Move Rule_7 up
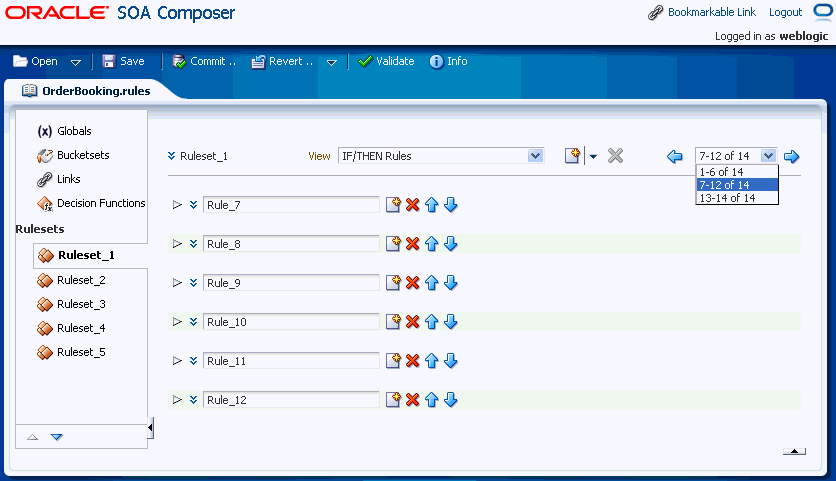Viewport: 836px width, 481px height. click(432, 205)
